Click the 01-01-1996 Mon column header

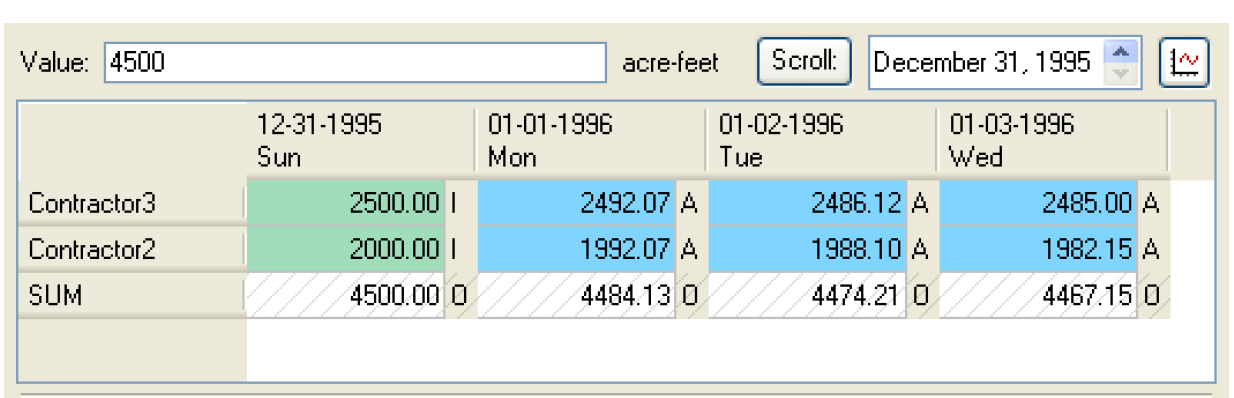[x=591, y=140]
